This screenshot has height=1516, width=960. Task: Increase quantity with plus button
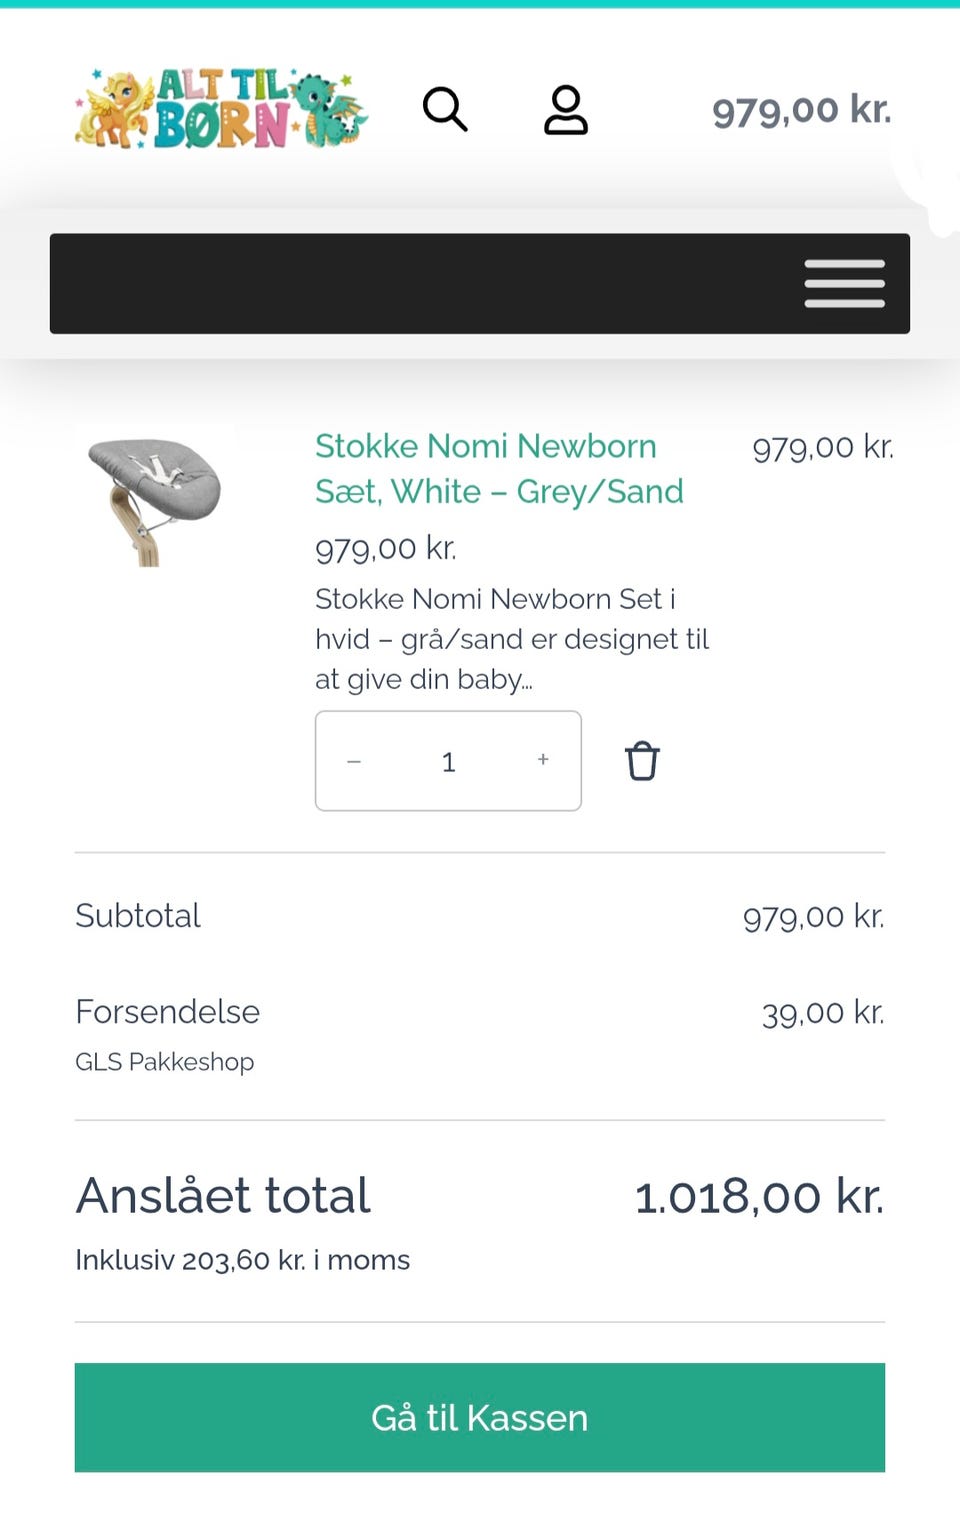click(x=543, y=760)
